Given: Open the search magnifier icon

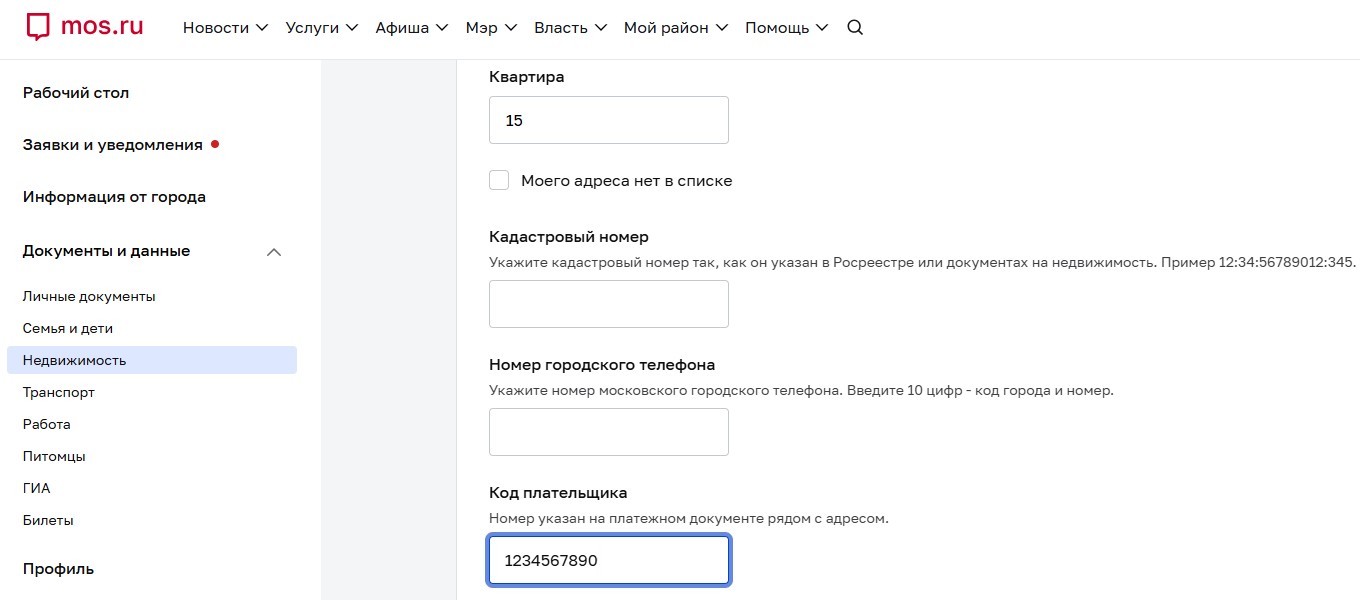Looking at the screenshot, I should (854, 28).
